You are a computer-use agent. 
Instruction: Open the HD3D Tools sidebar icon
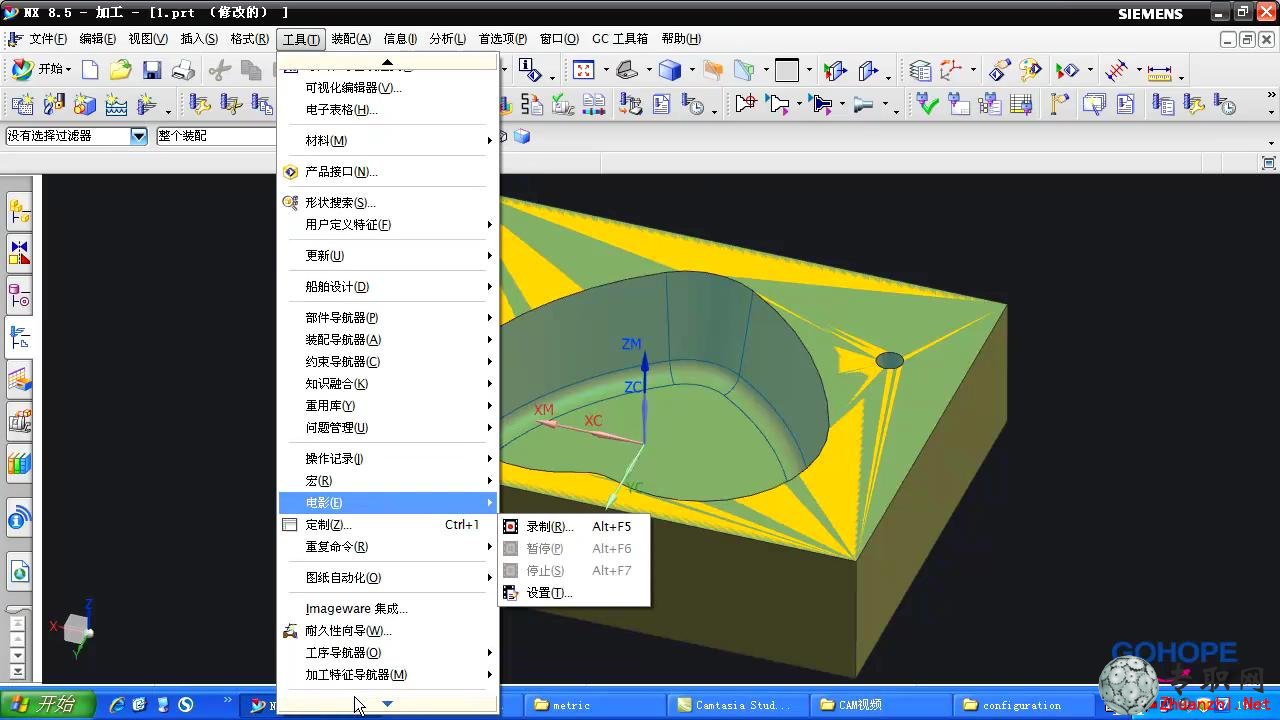19,519
